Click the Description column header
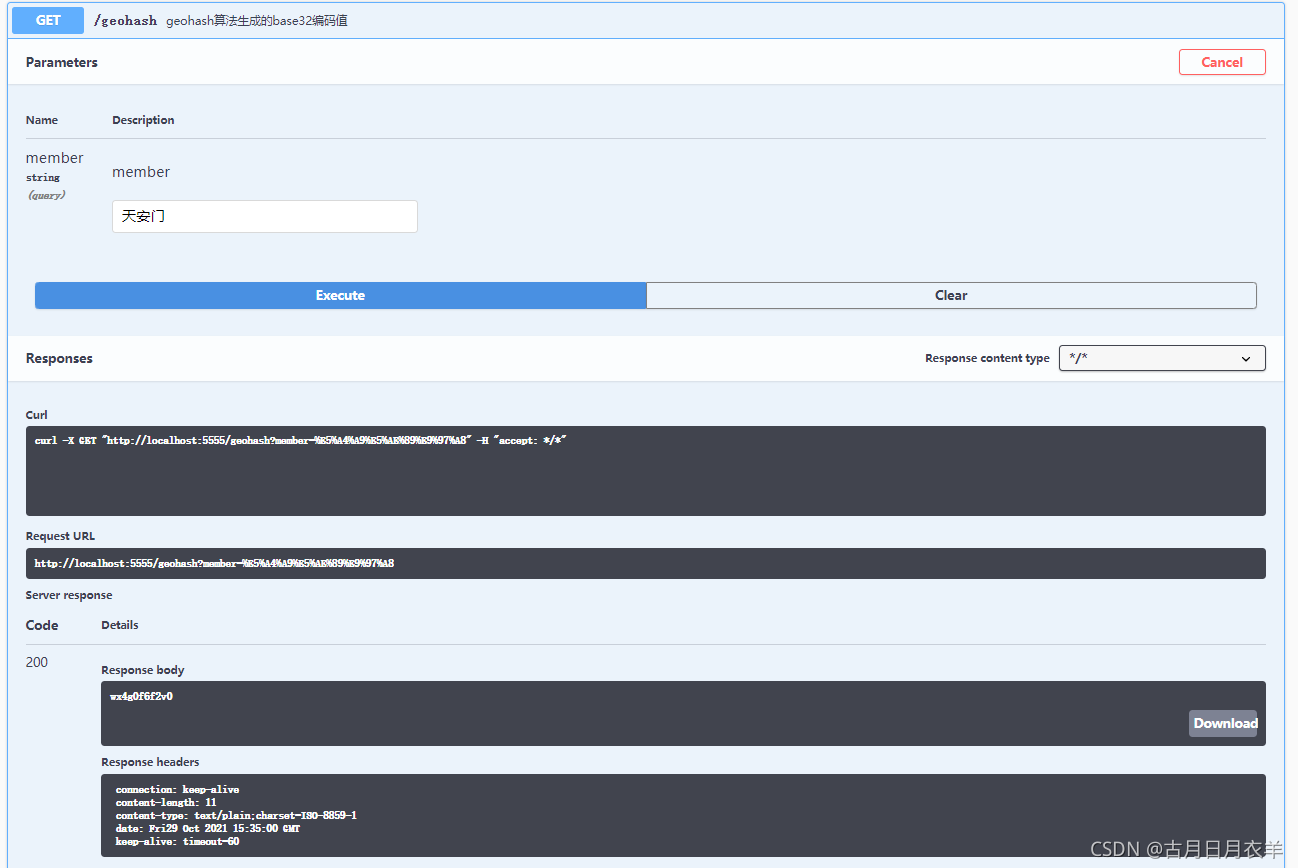Screen dimensions: 1298x868 (x=143, y=120)
